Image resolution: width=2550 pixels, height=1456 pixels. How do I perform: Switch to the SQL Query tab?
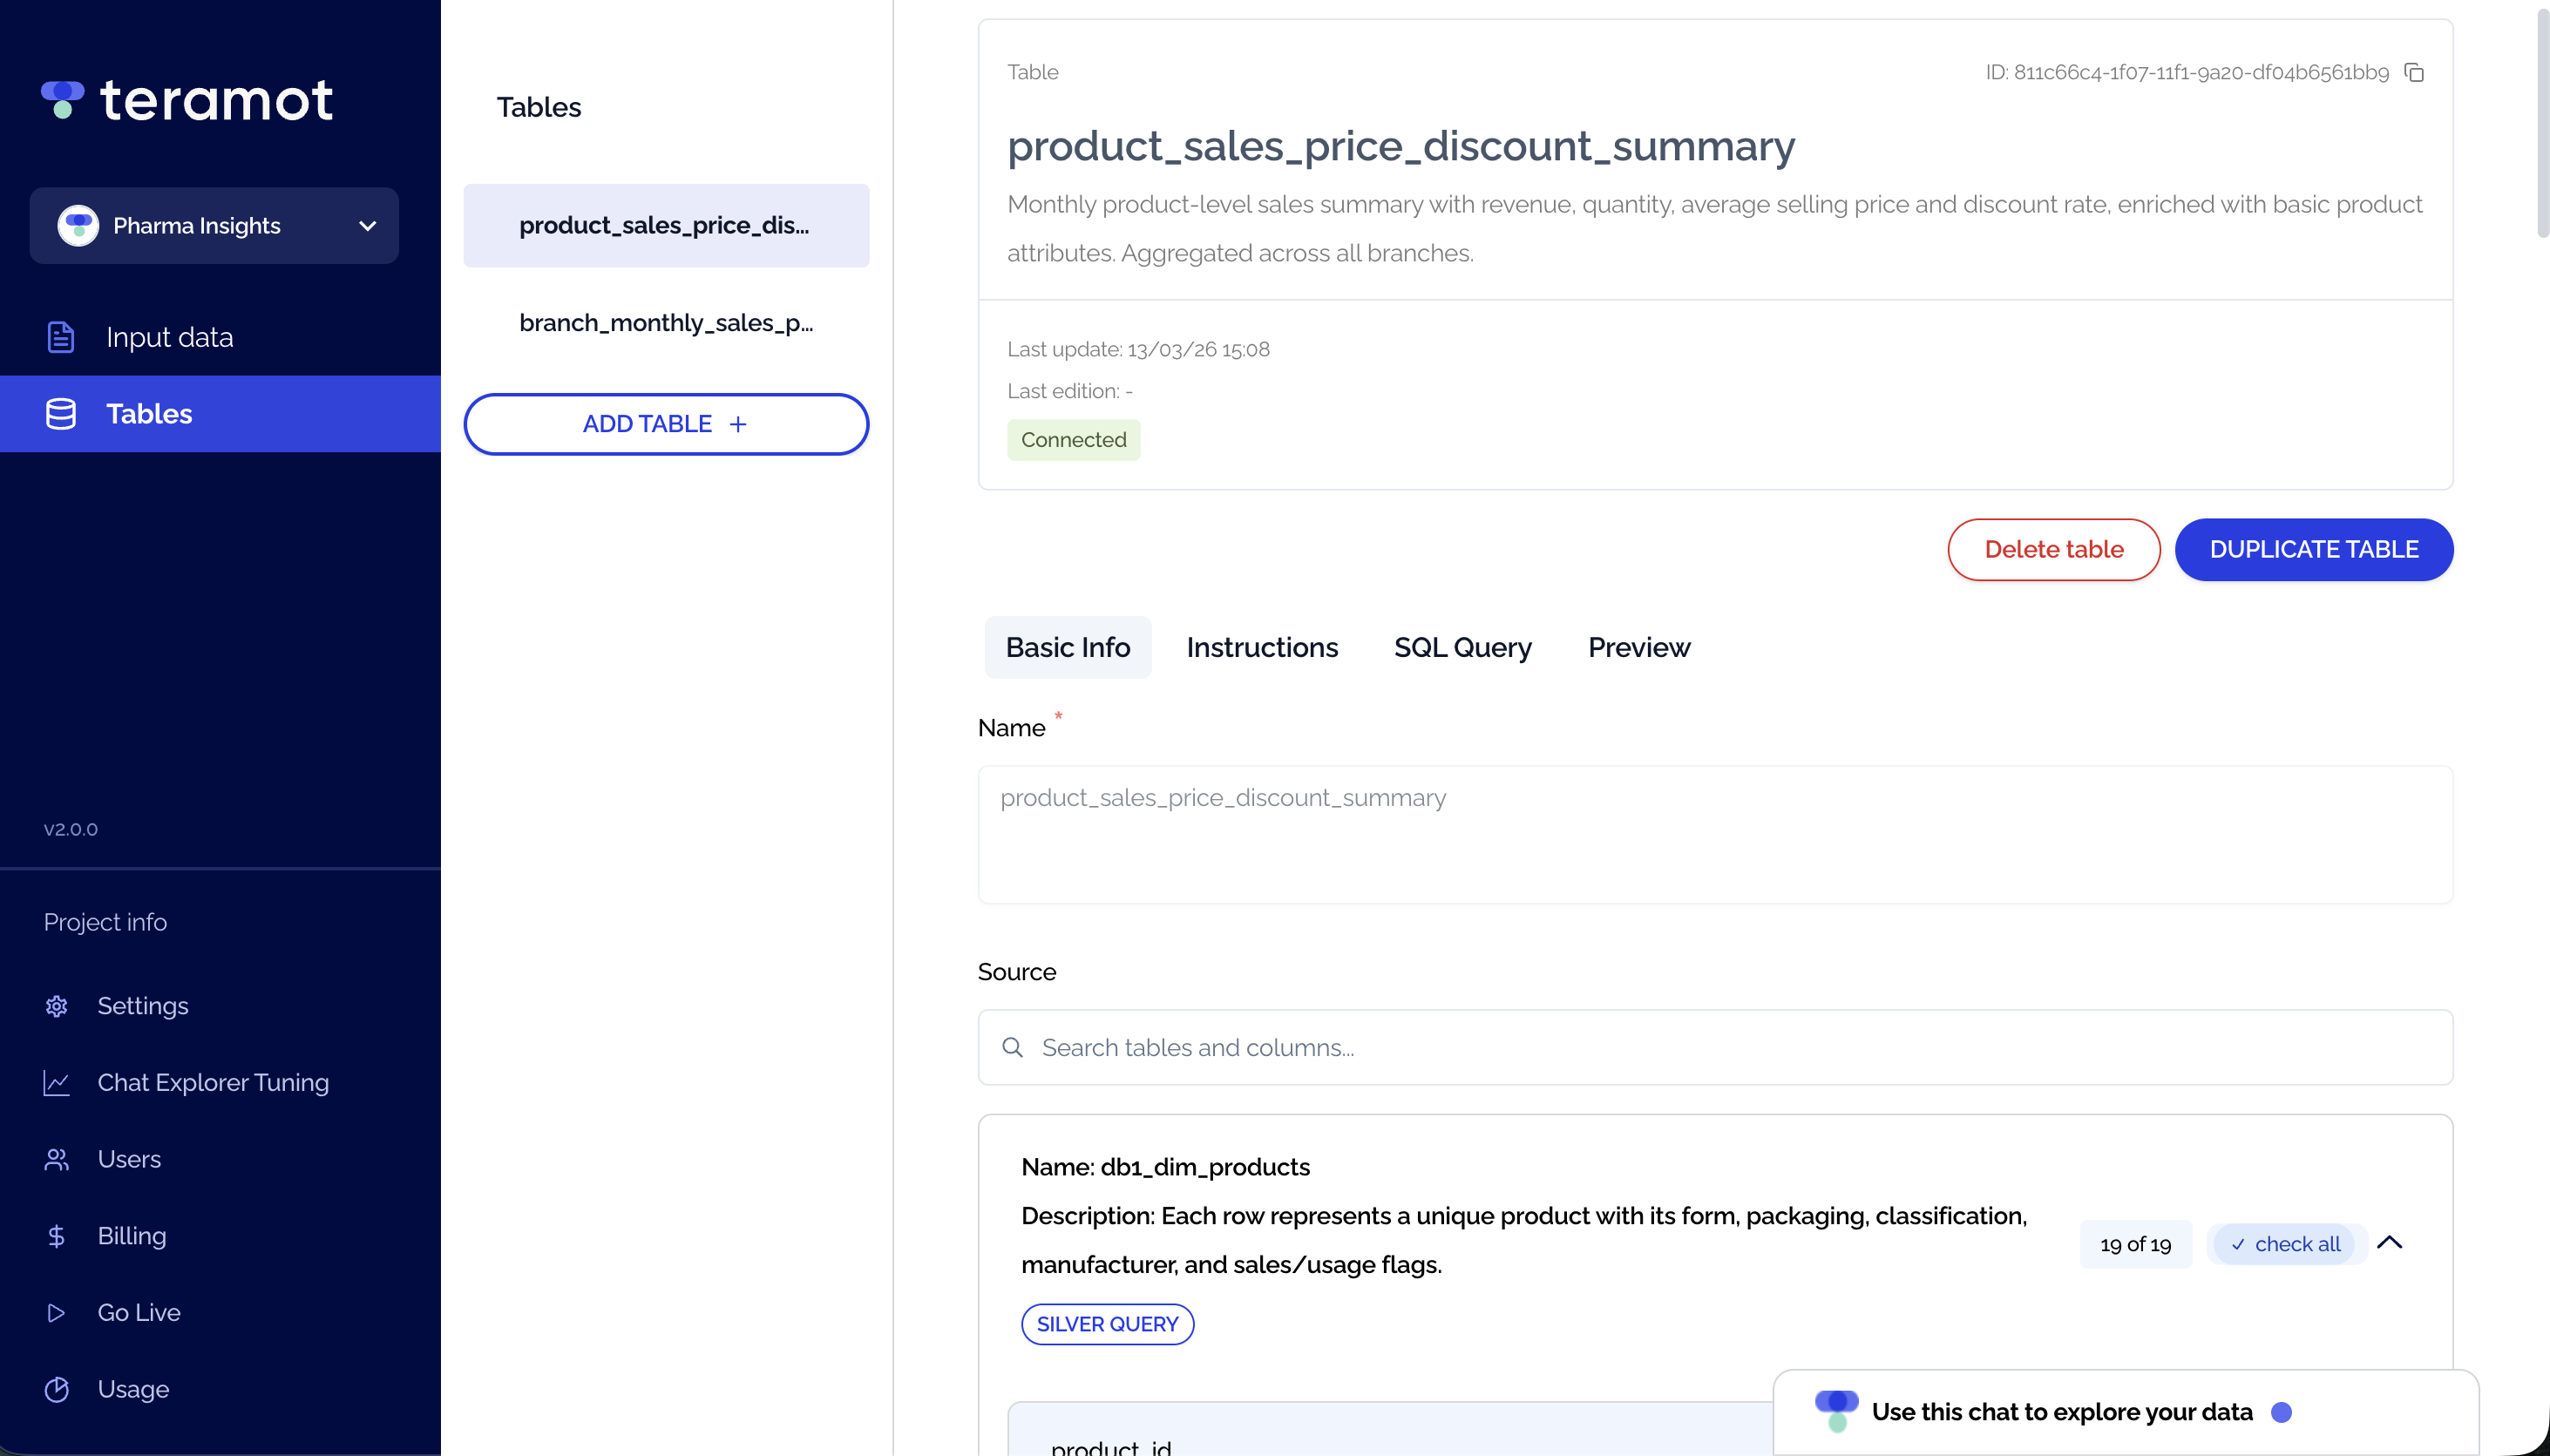click(x=1462, y=647)
